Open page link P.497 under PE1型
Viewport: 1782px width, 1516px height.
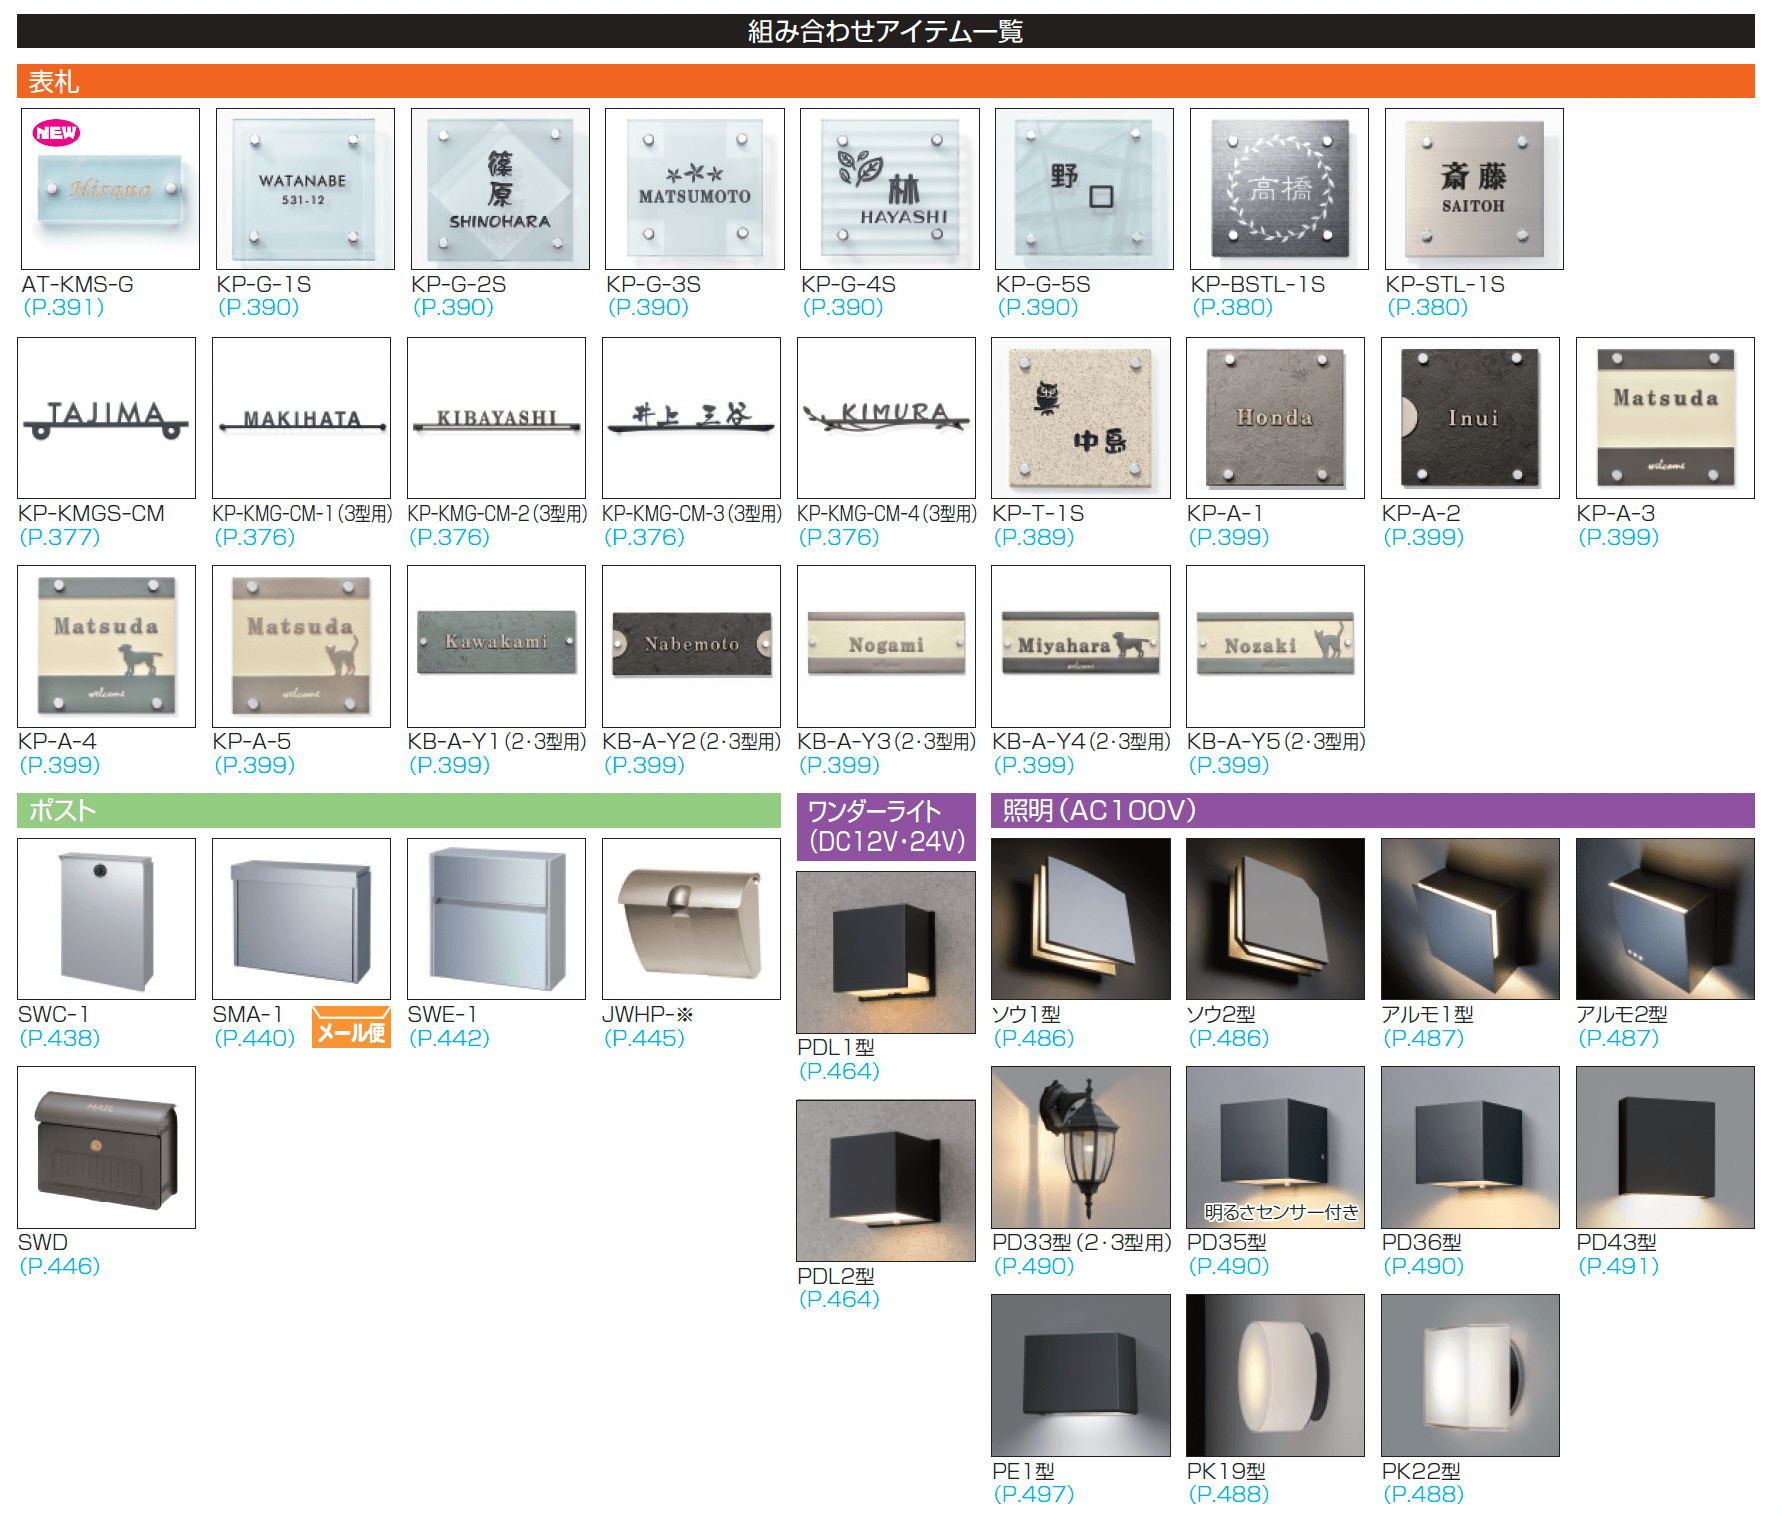click(1034, 1494)
